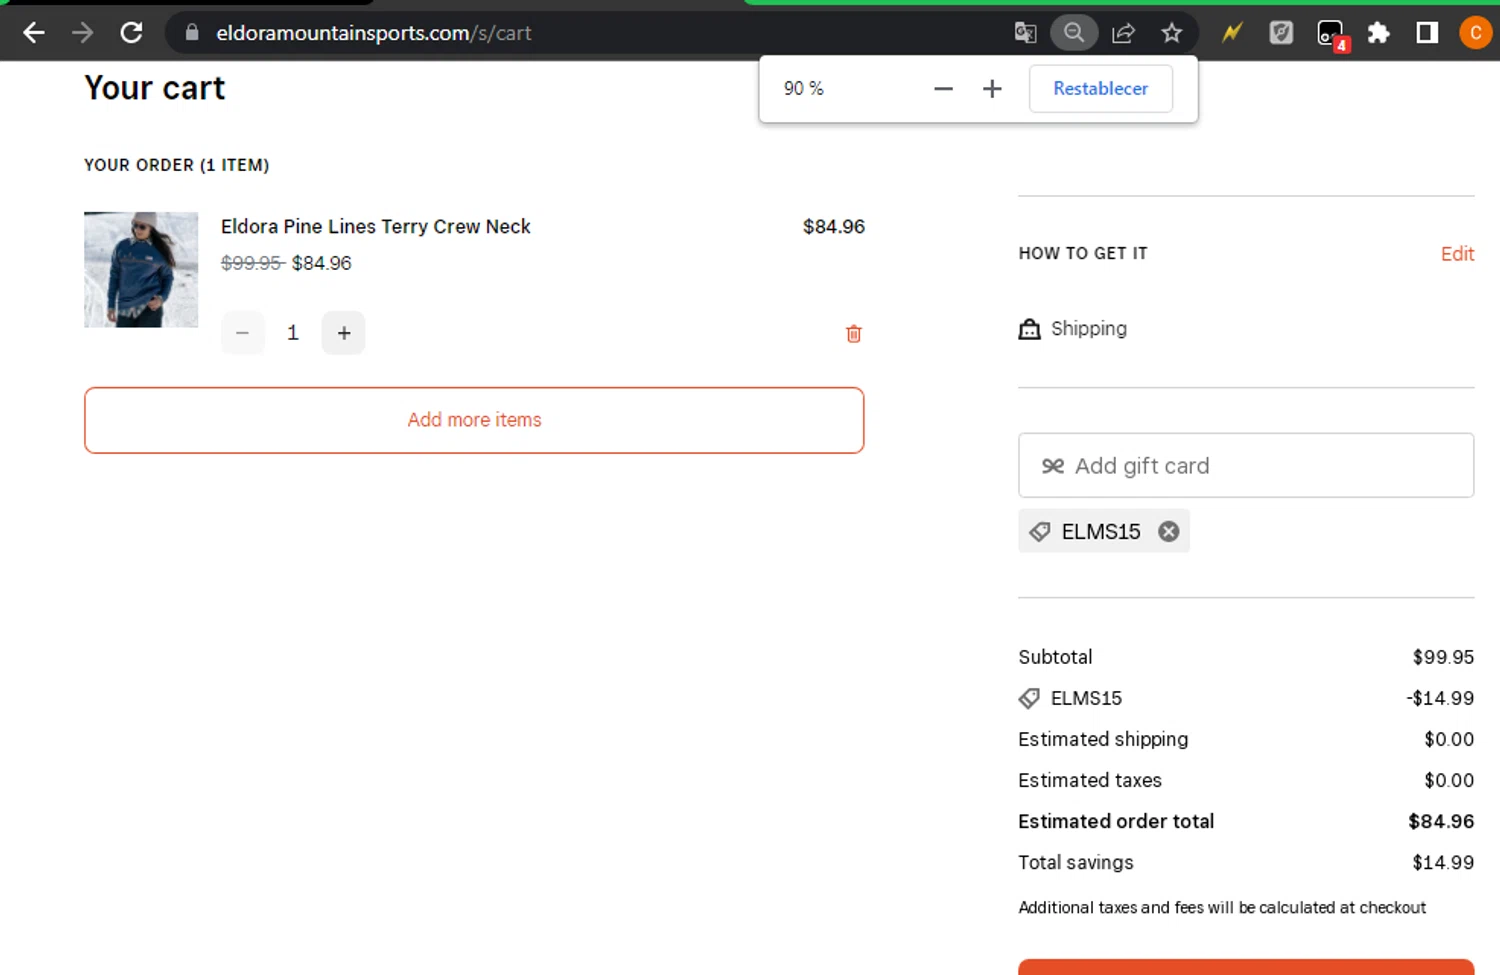Decrease browser zoom level
Screen dimensions: 1500x975
pos(943,89)
